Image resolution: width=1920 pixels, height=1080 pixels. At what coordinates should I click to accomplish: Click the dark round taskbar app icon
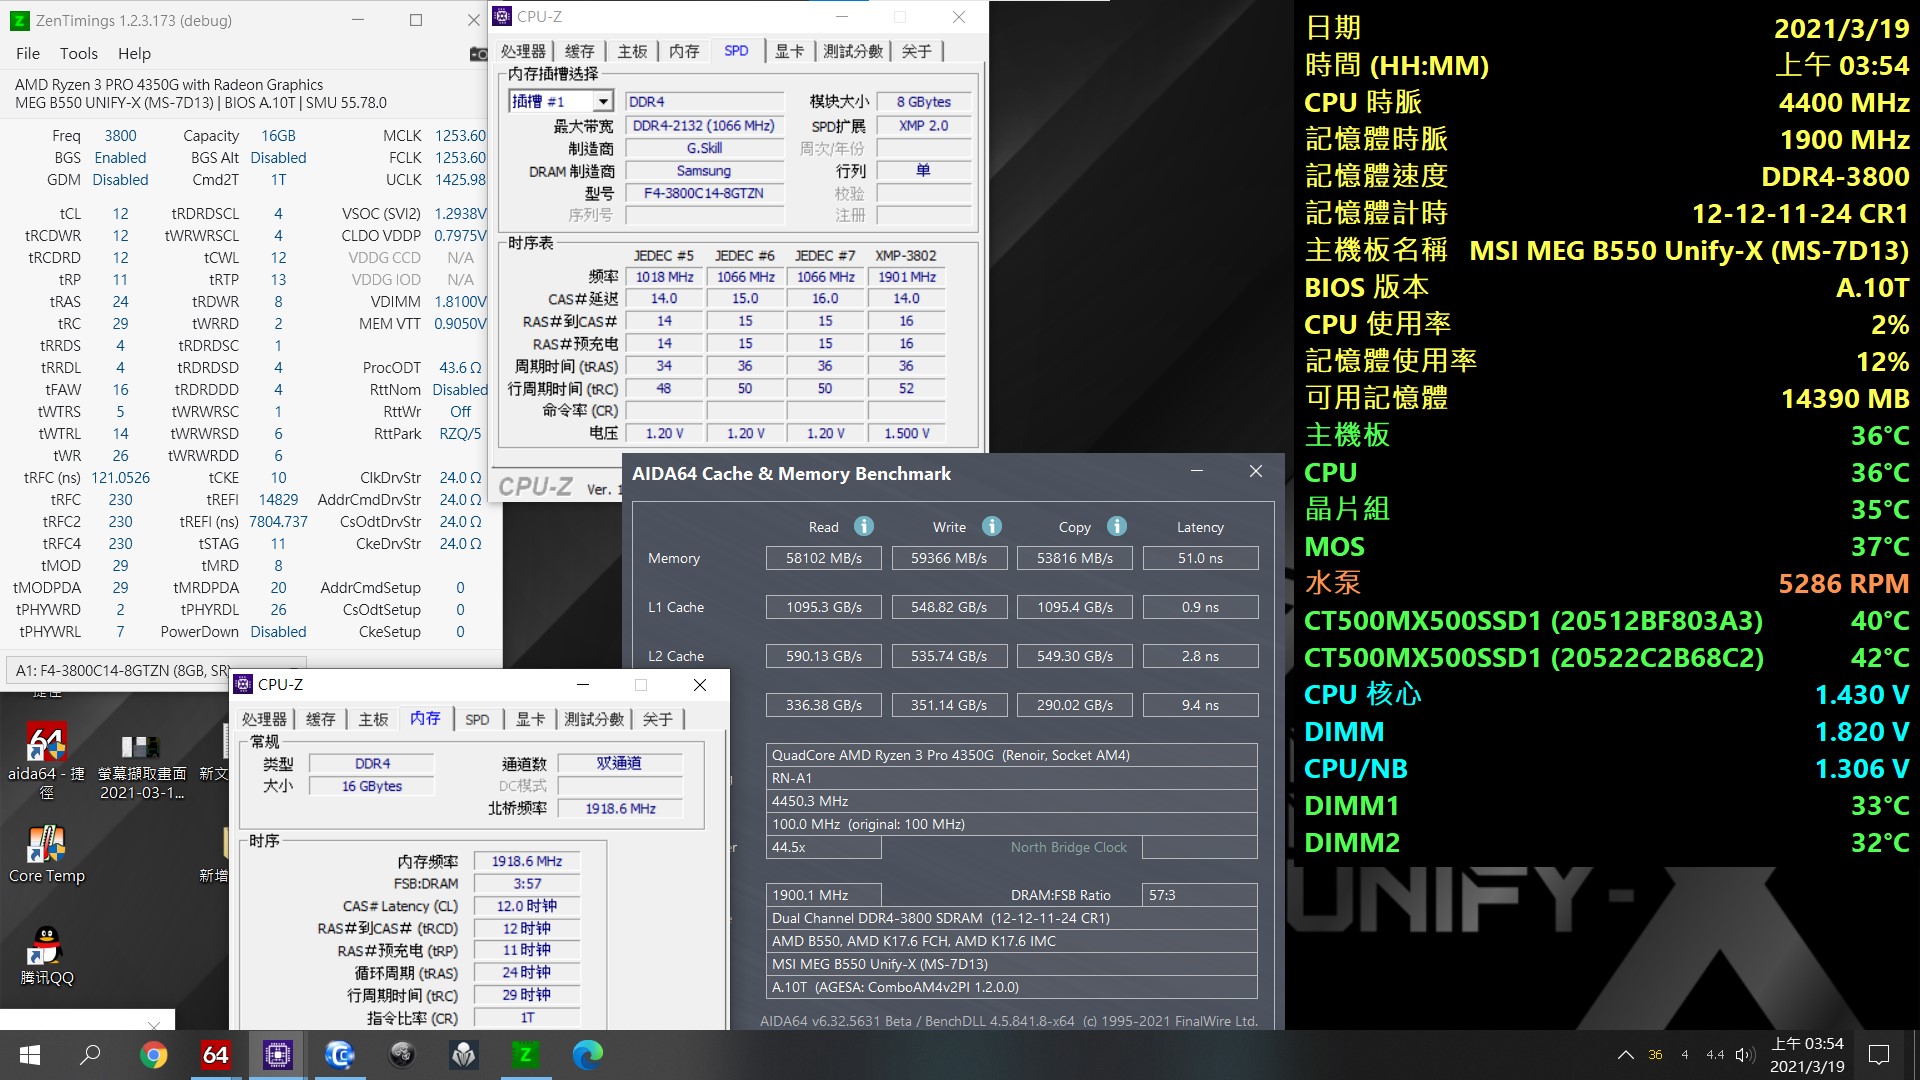[402, 1055]
